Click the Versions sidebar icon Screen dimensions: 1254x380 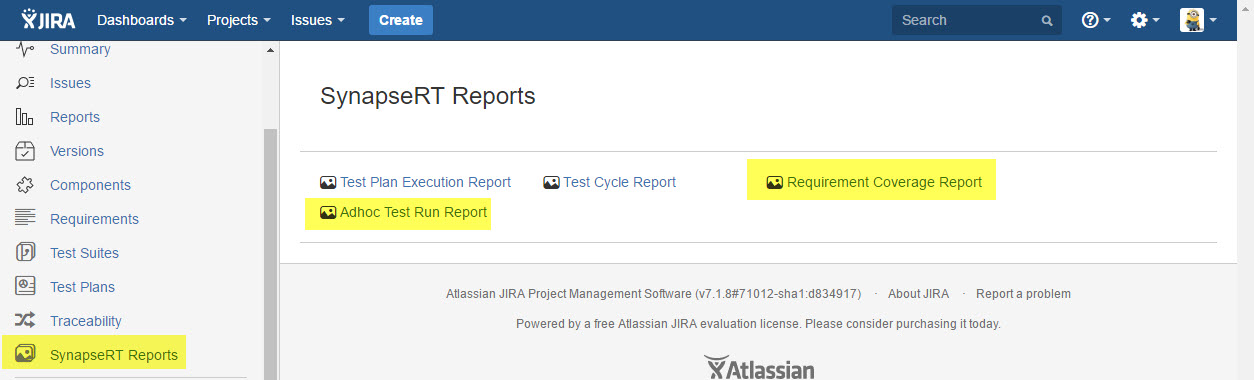tap(26, 151)
